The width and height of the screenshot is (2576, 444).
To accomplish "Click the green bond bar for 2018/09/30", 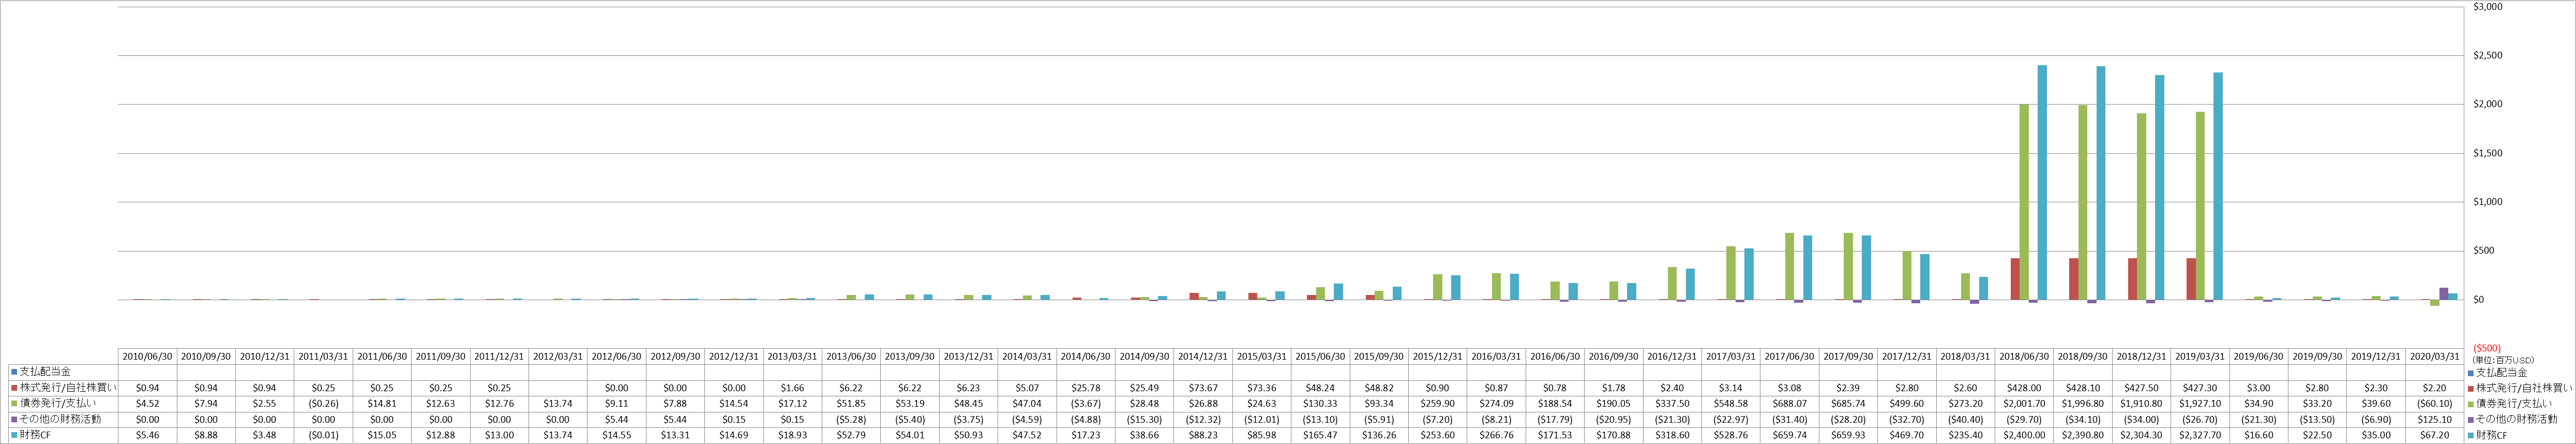I will coord(2083,202).
